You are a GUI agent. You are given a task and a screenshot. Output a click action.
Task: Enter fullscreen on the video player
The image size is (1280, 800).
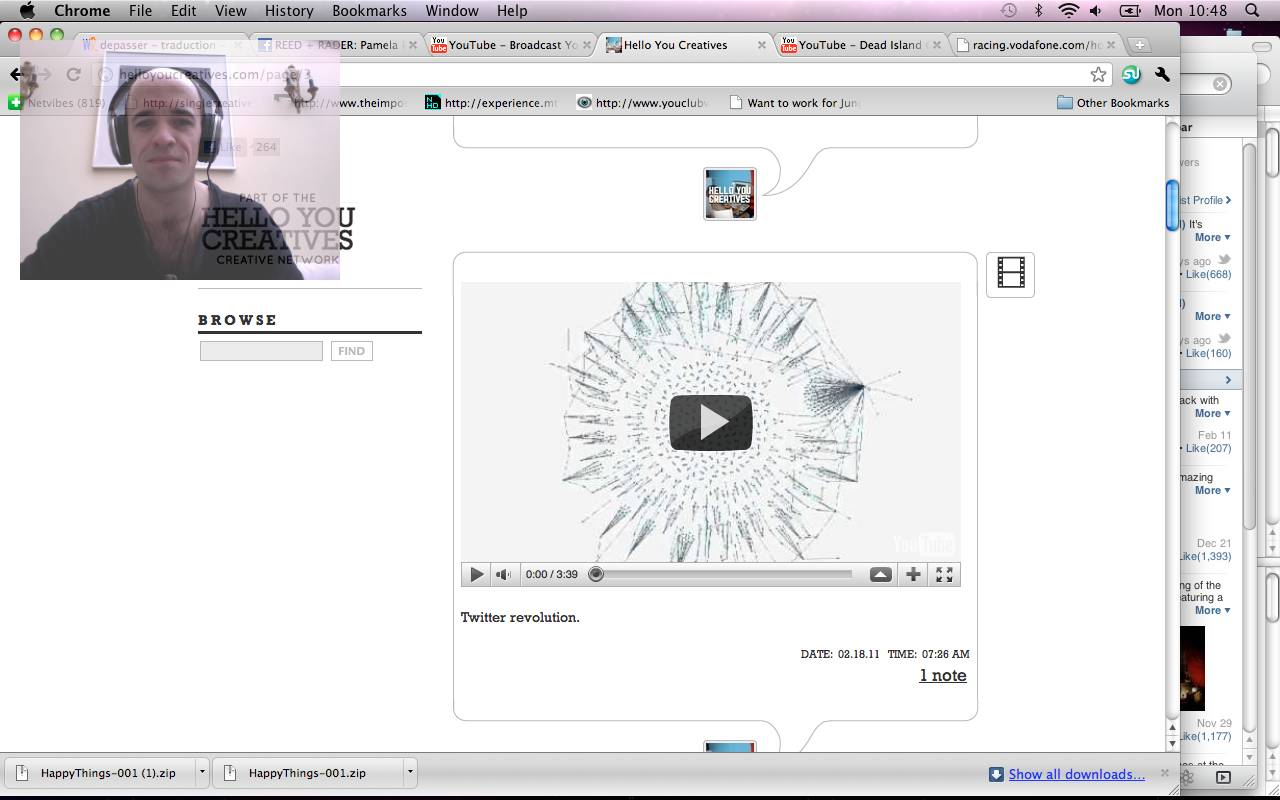(944, 574)
